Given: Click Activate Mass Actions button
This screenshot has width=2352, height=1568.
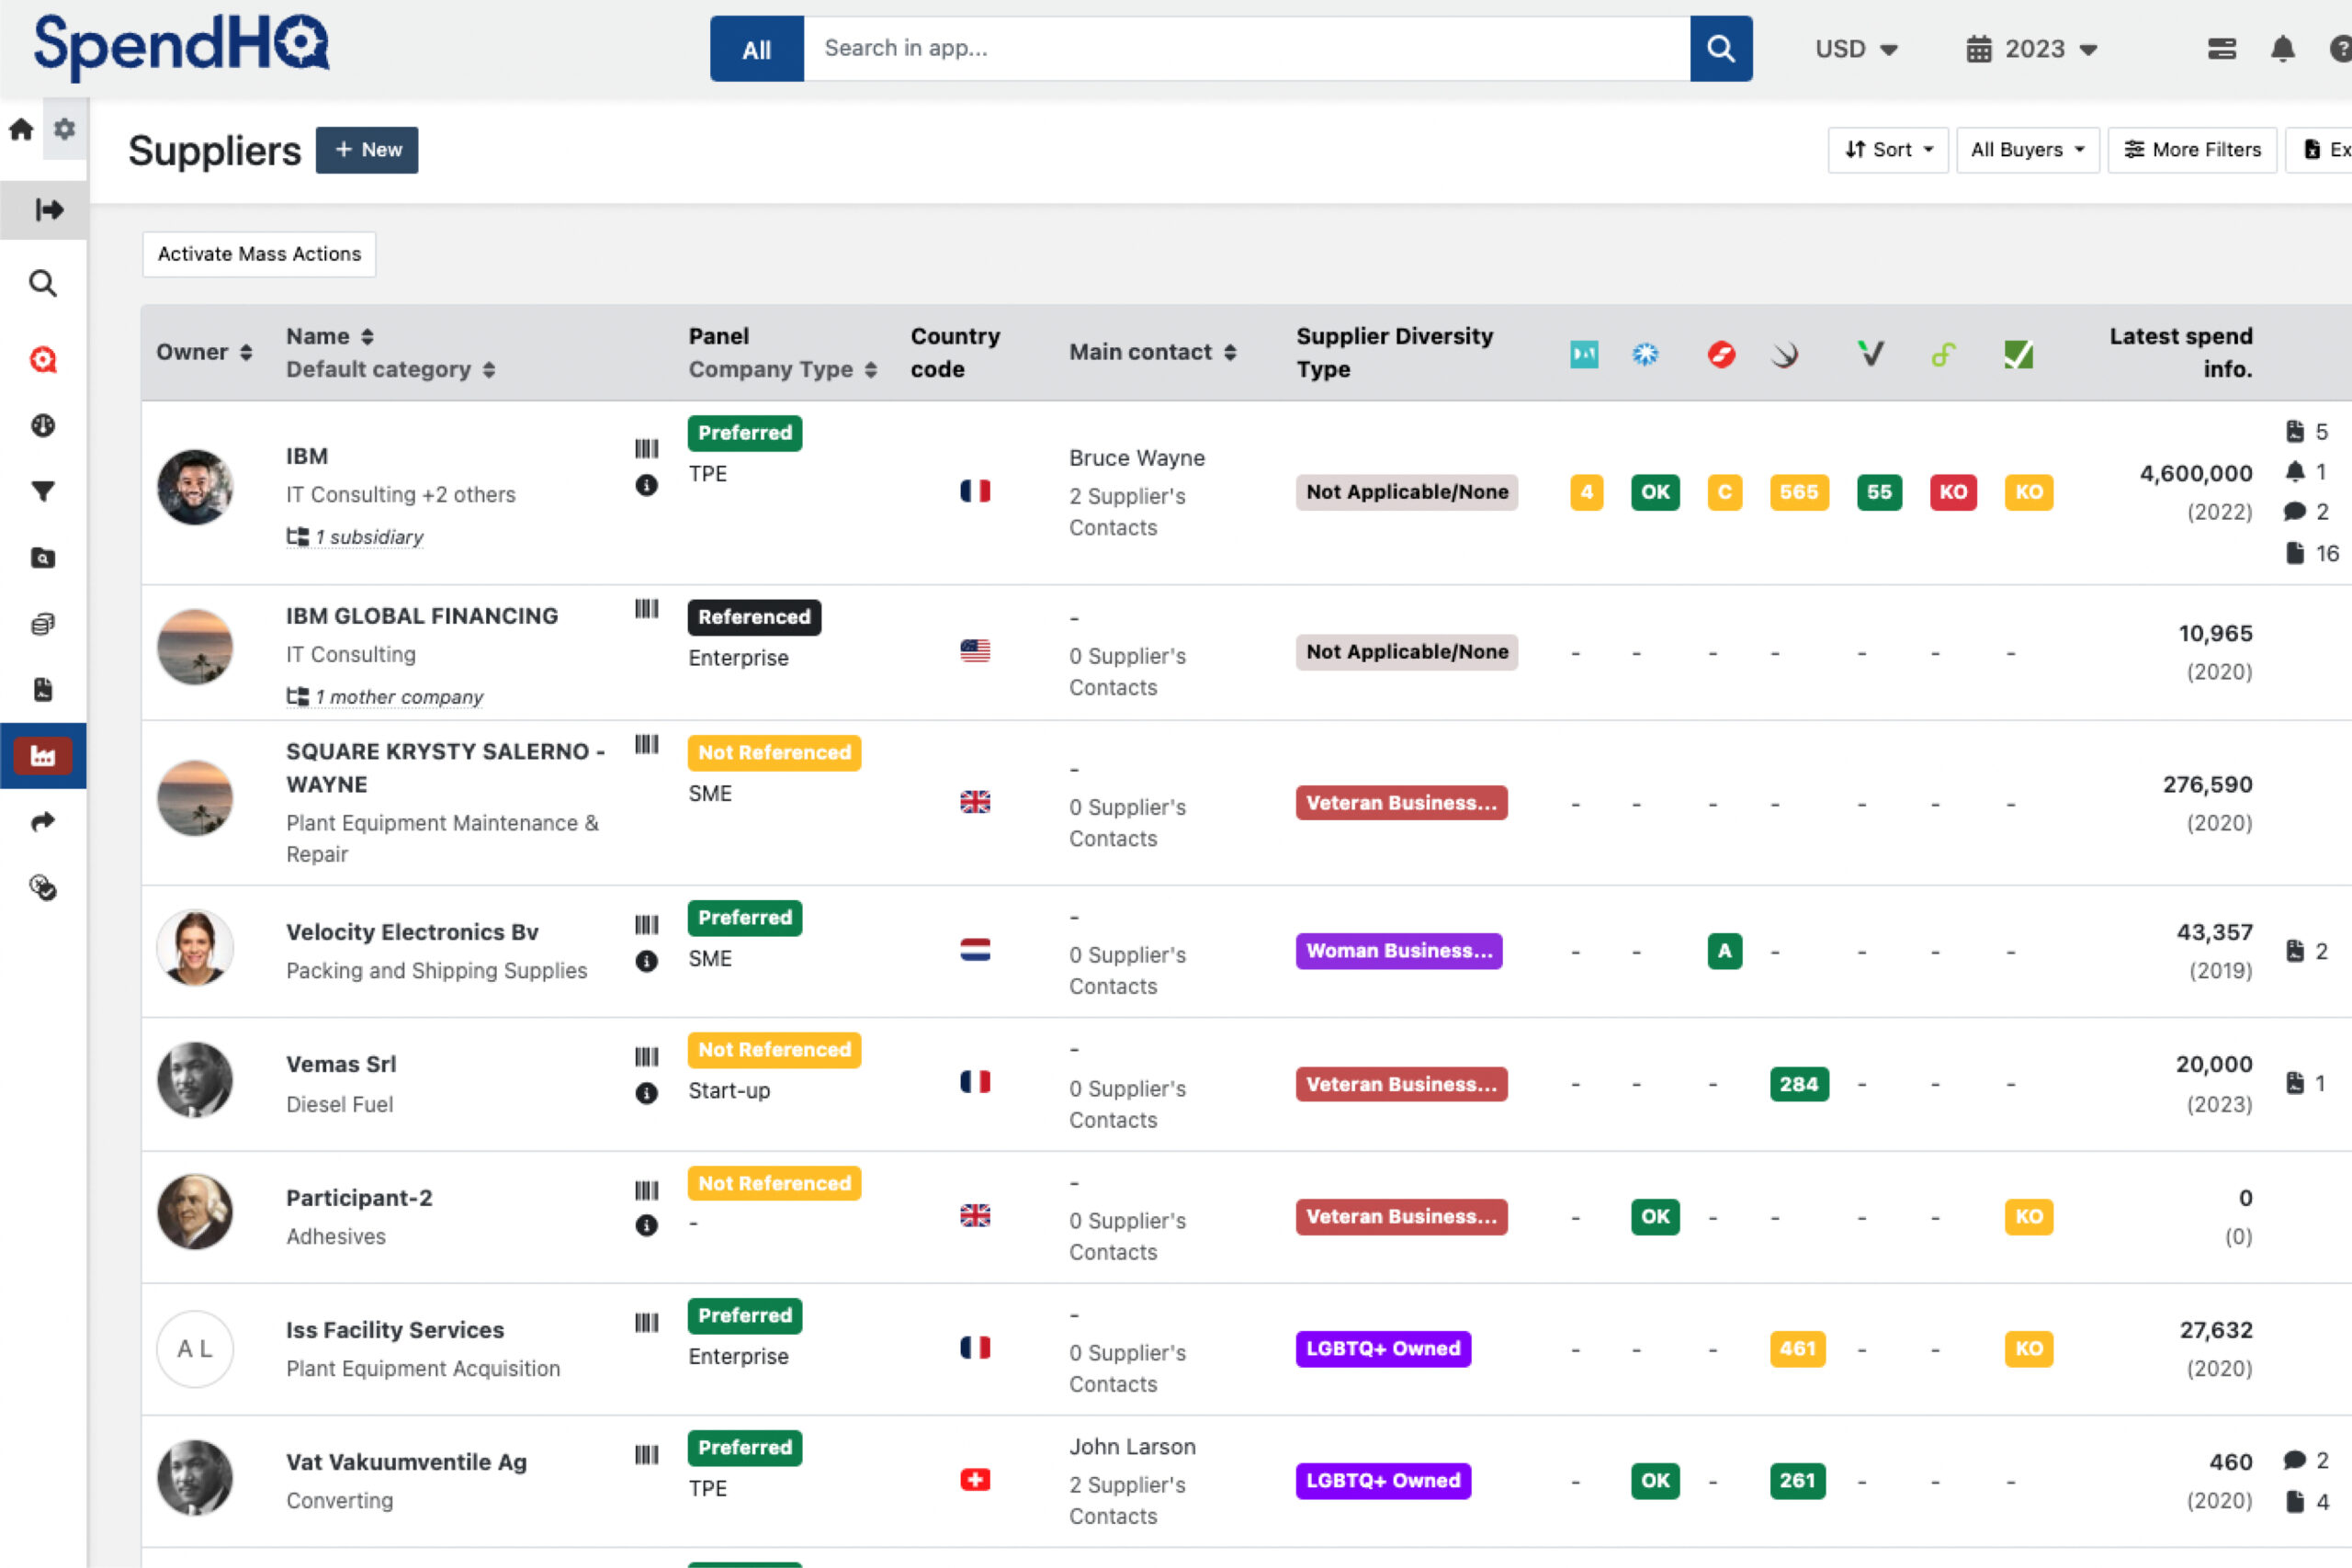Looking at the screenshot, I should (259, 254).
